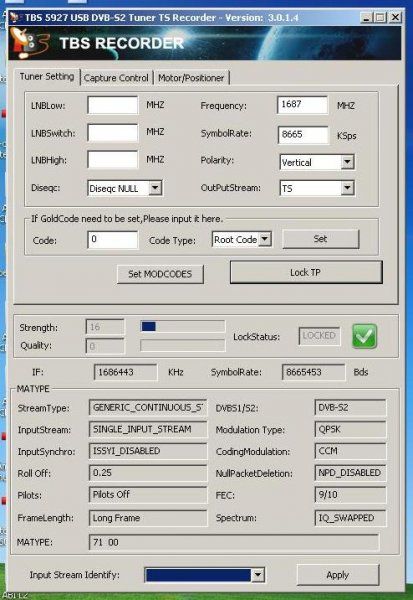Click the IF value 1686443

pyautogui.click(x=125, y=372)
